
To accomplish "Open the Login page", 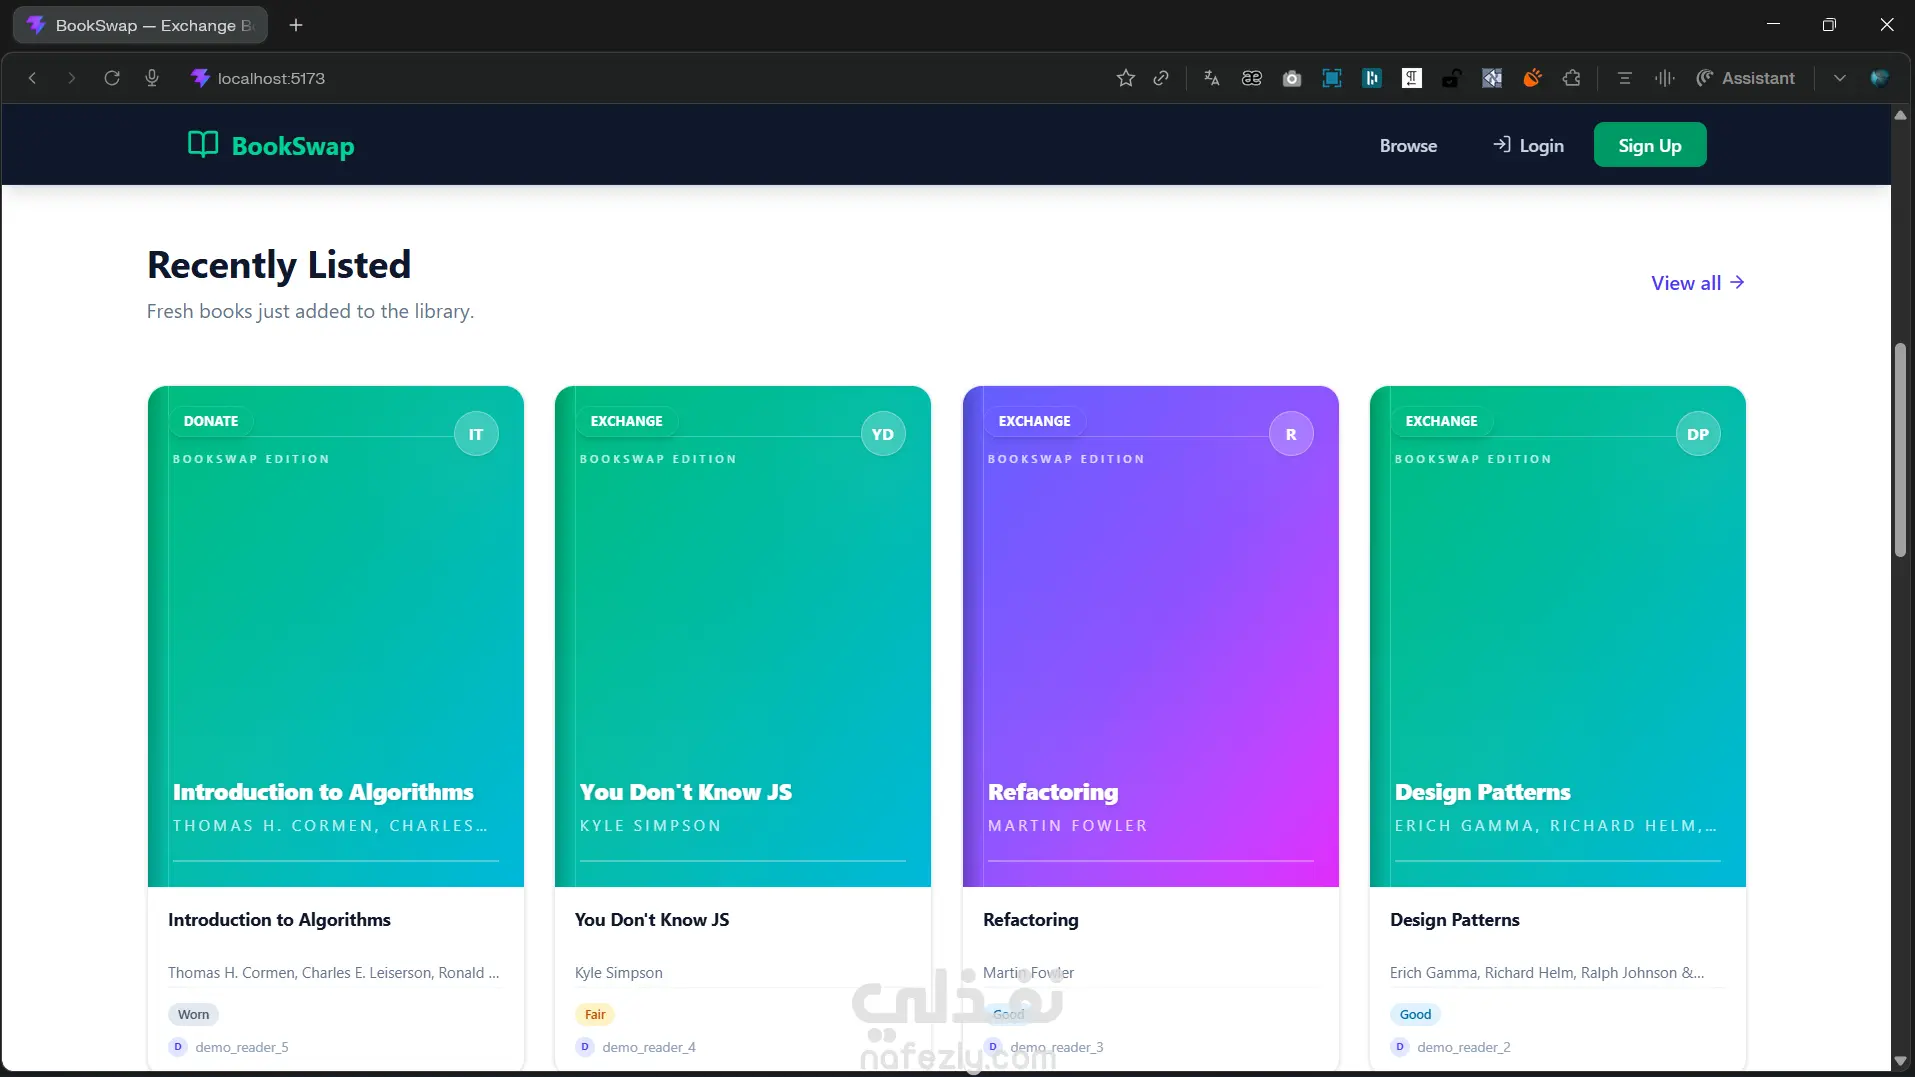I will [x=1528, y=145].
